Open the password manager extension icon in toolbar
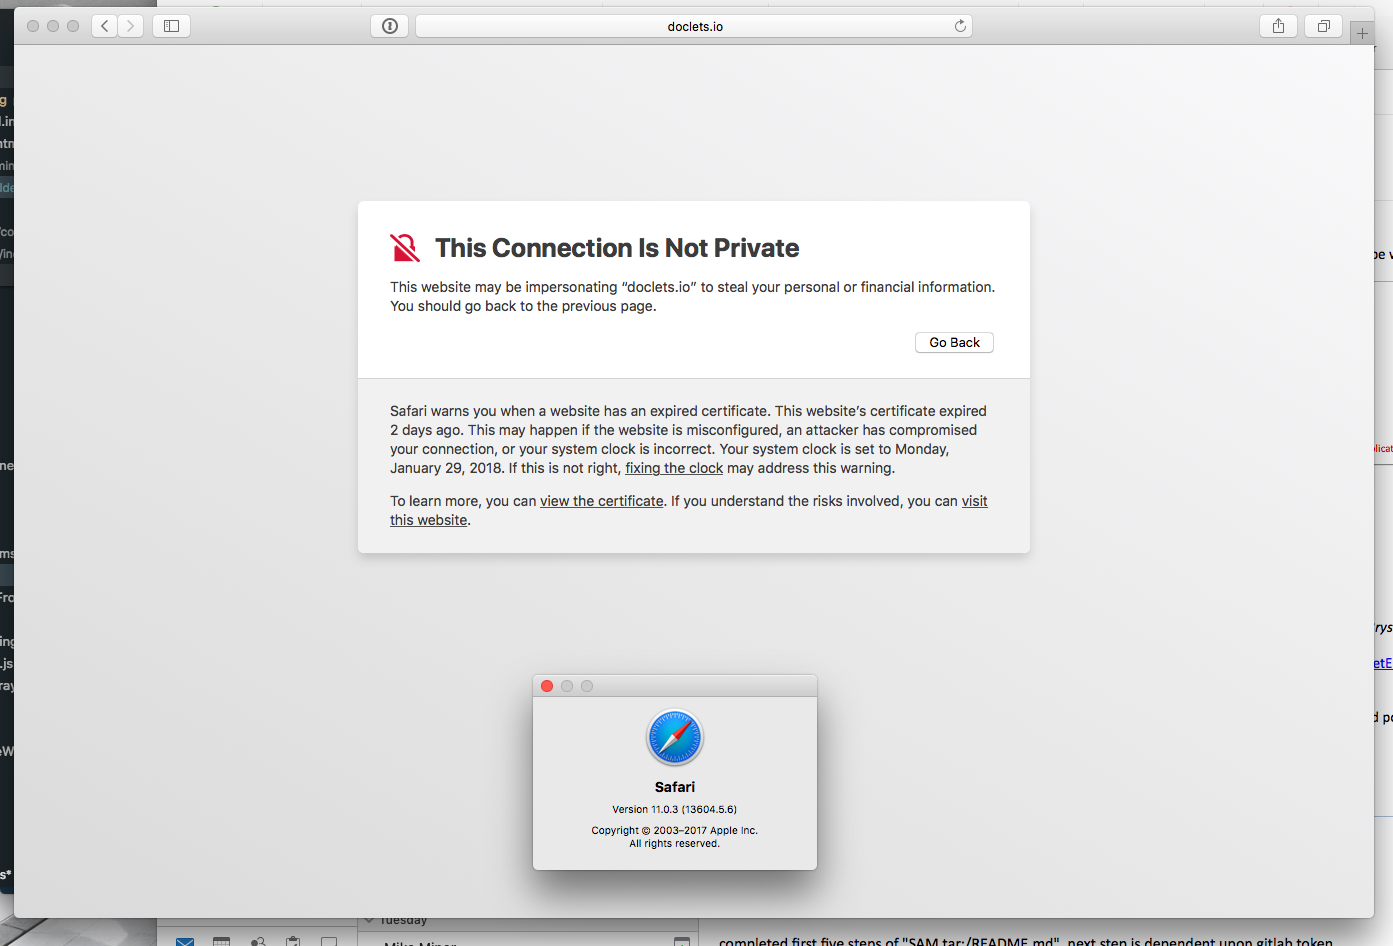This screenshot has width=1393, height=946. [390, 26]
